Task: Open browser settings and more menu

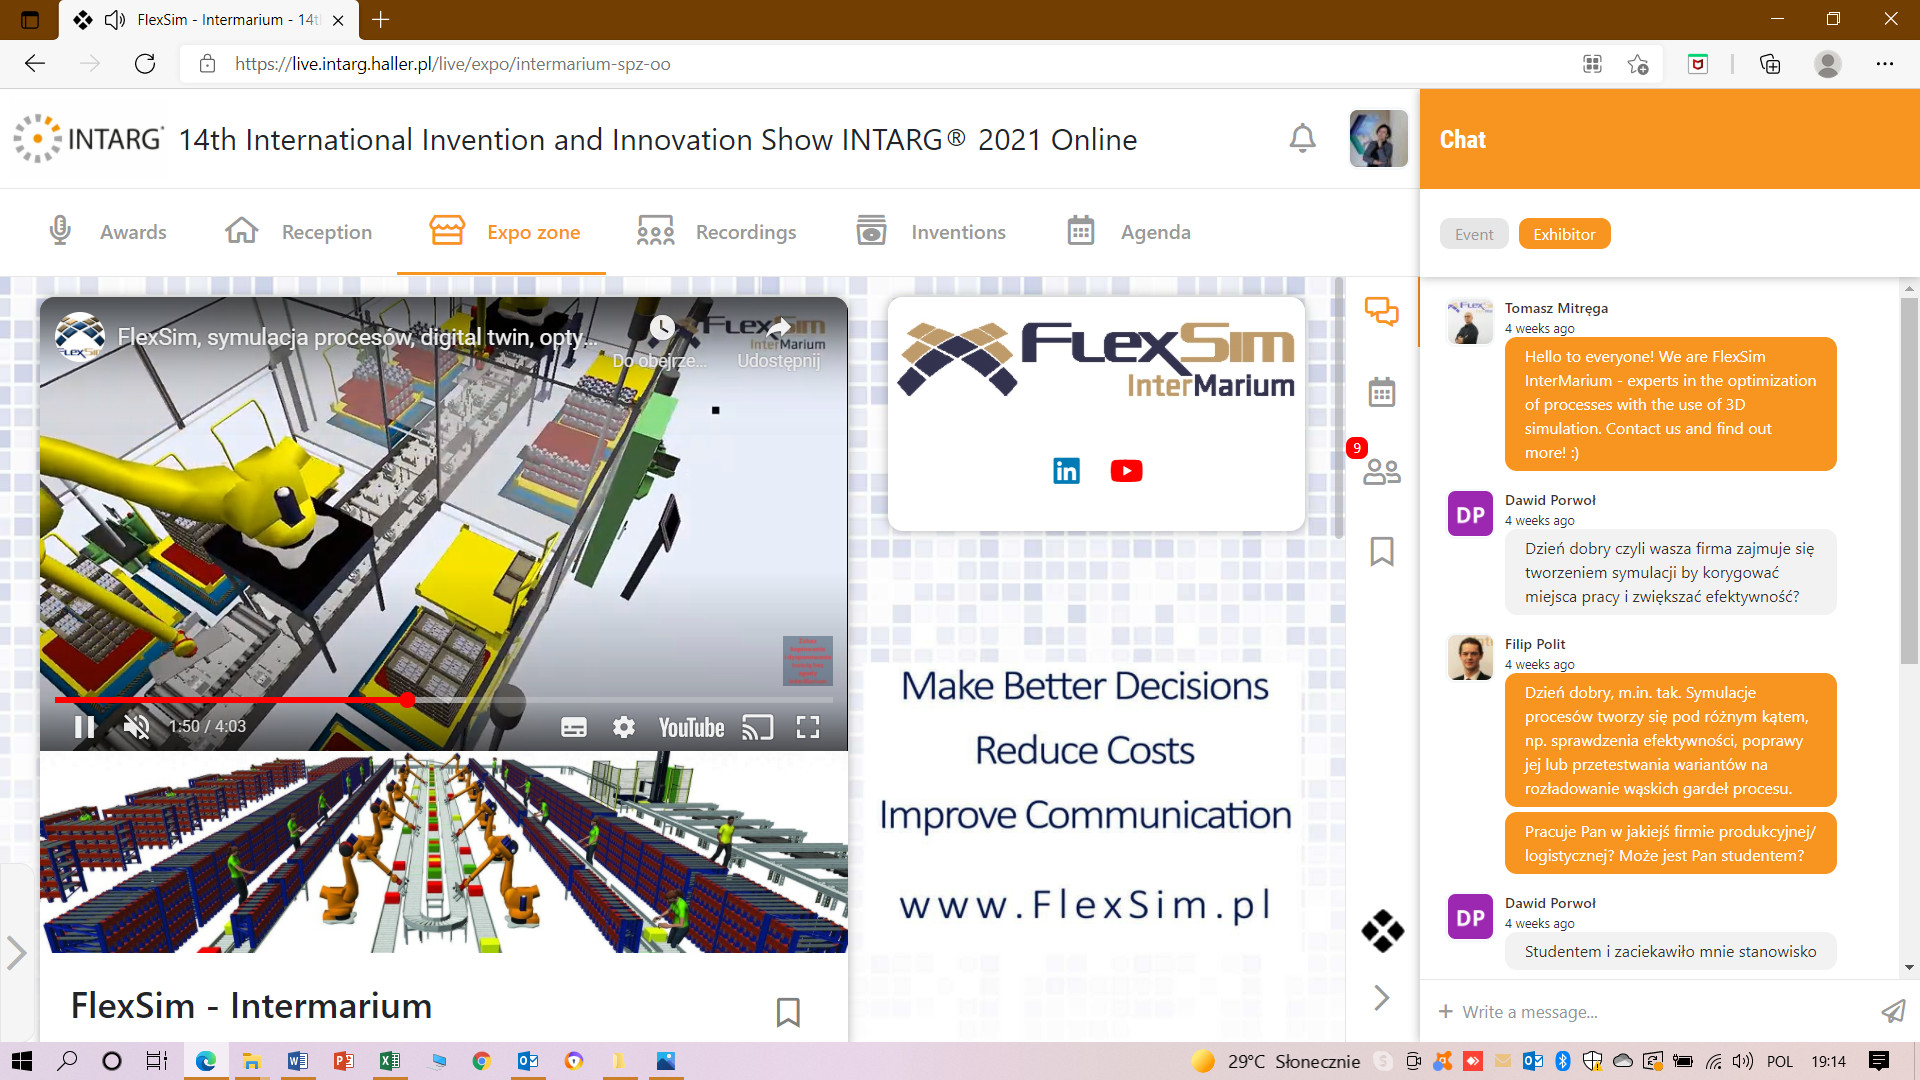Action: (1885, 64)
